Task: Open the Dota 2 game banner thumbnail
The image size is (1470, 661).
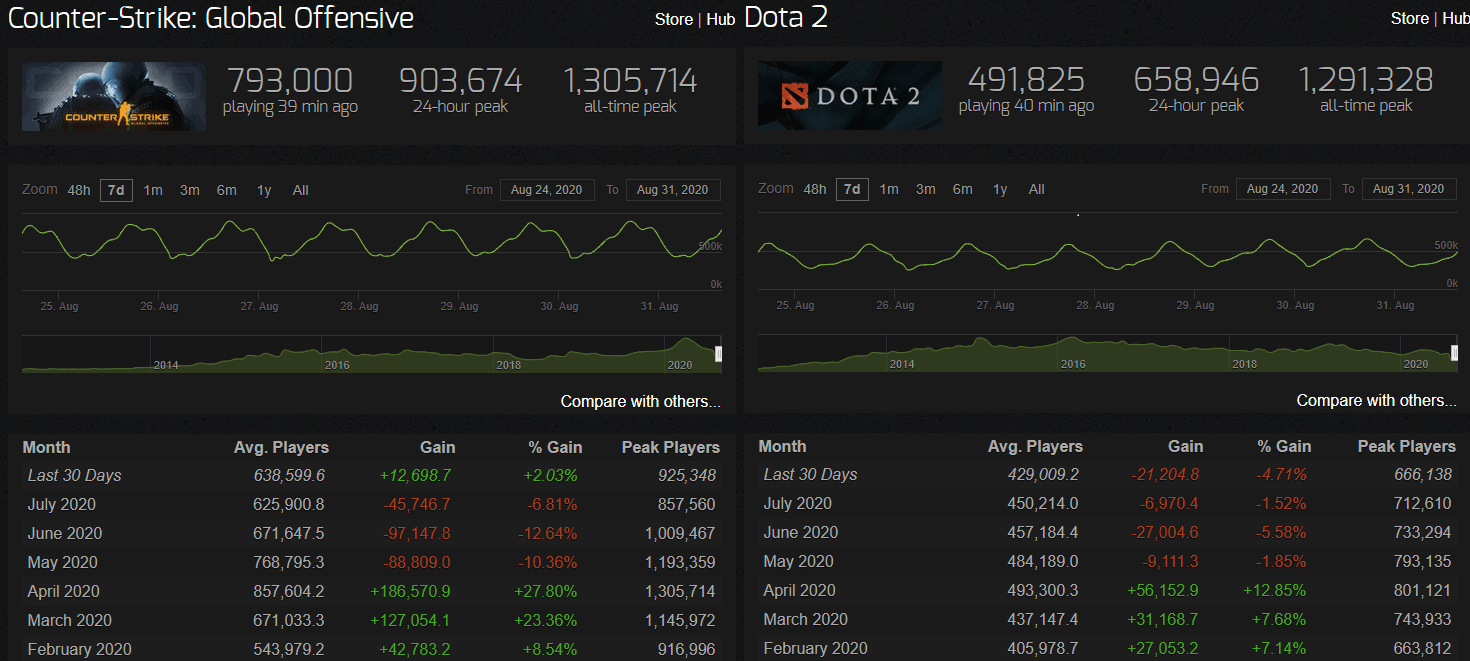Action: 850,95
